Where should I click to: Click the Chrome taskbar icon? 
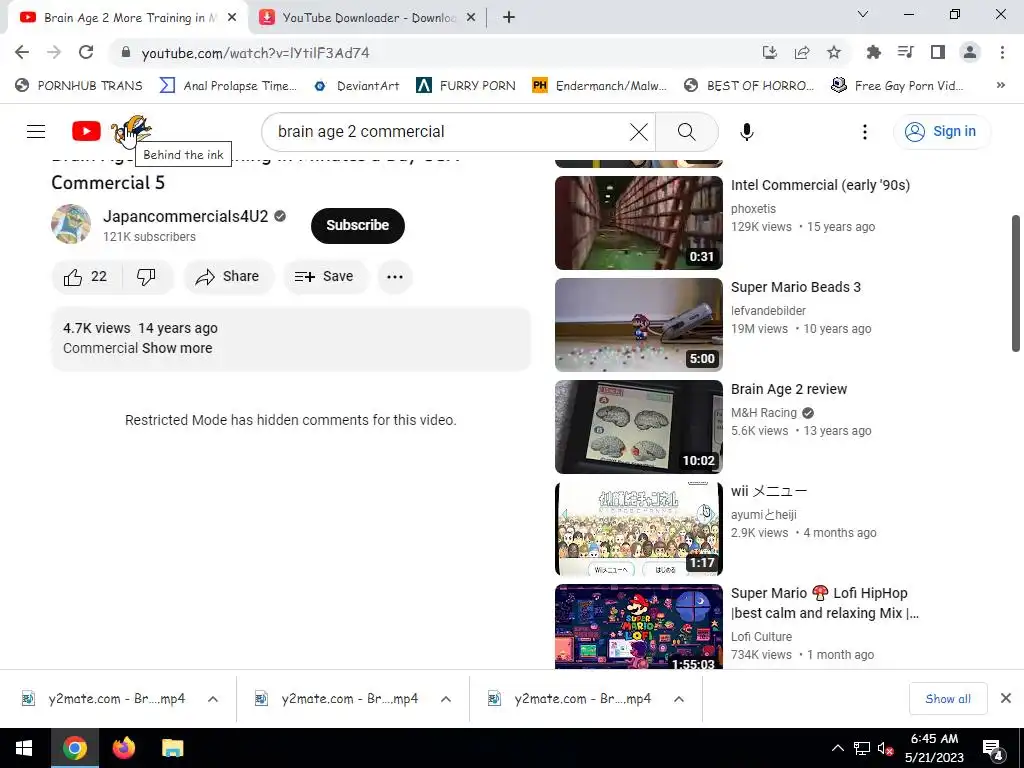[x=74, y=748]
